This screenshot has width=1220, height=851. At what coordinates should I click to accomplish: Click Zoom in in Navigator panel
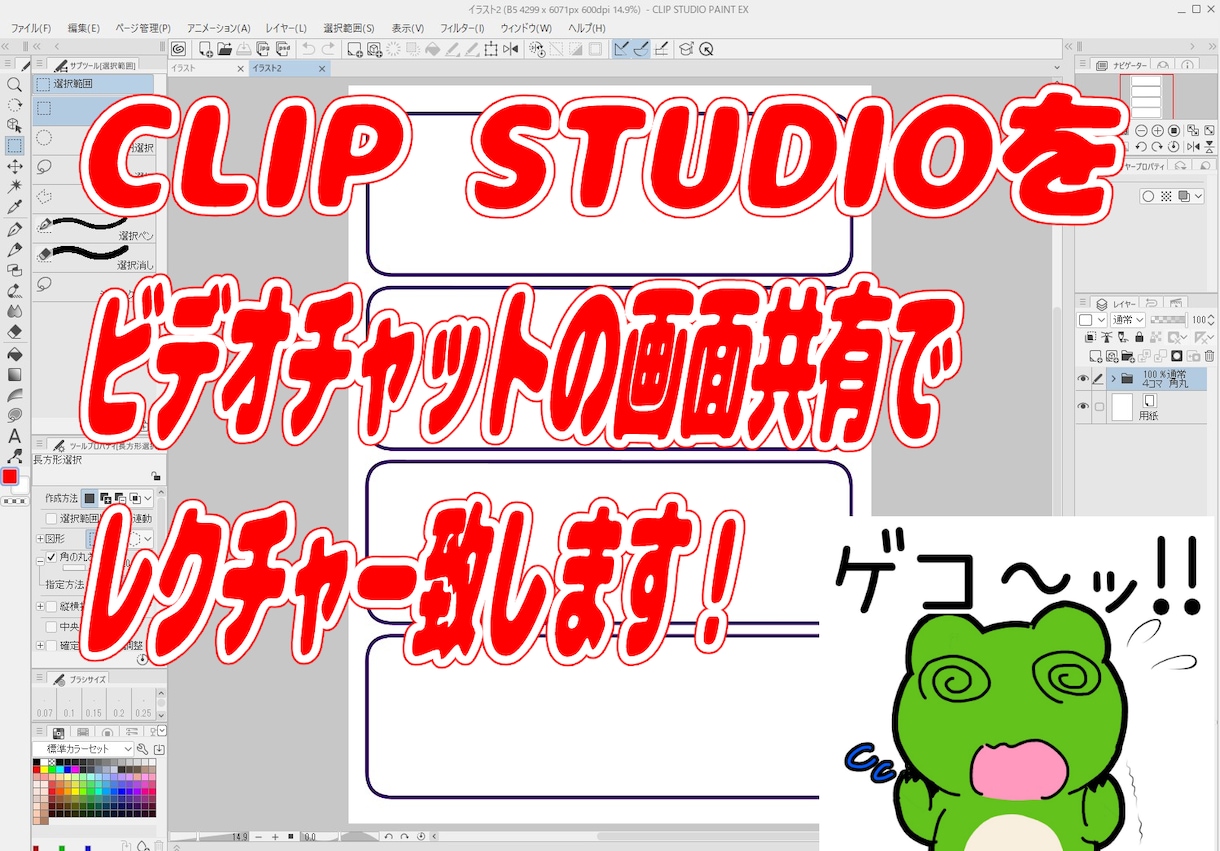(1157, 130)
